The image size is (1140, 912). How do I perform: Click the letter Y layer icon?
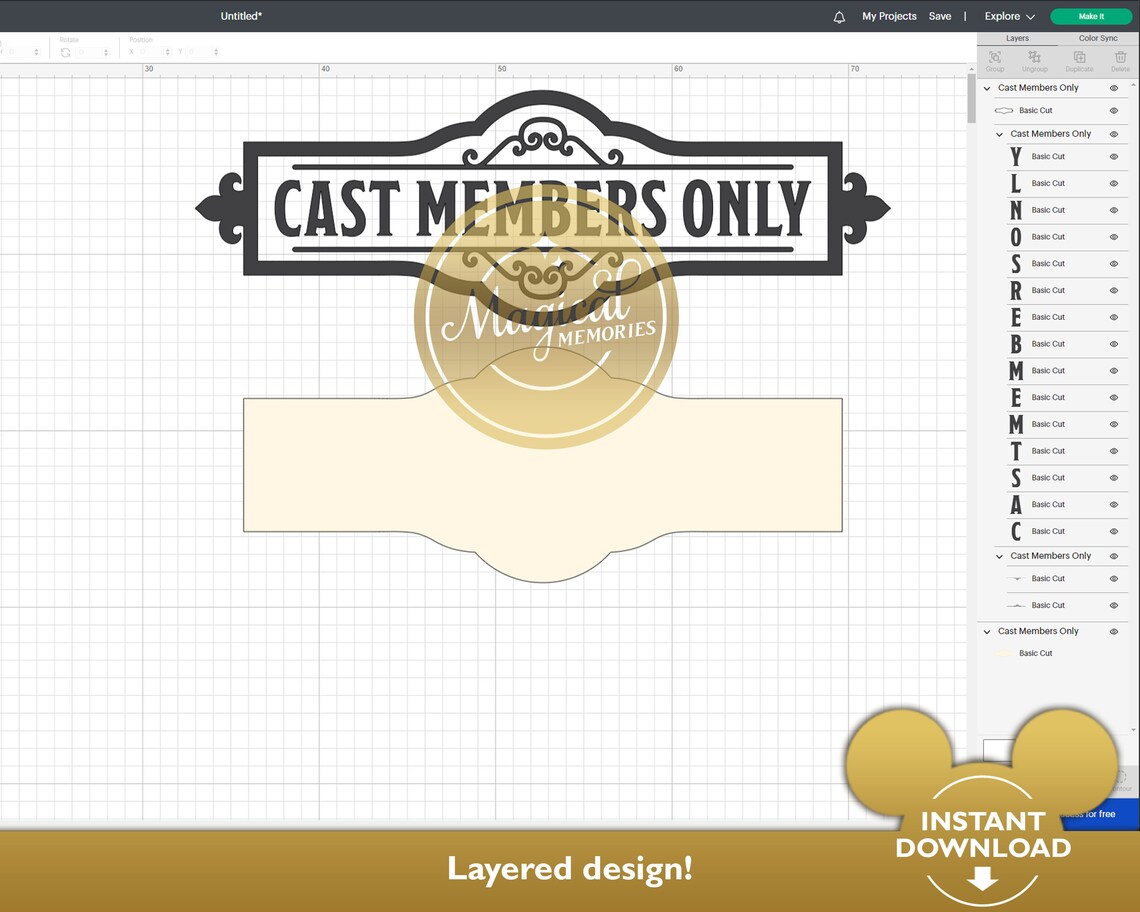pos(1014,156)
